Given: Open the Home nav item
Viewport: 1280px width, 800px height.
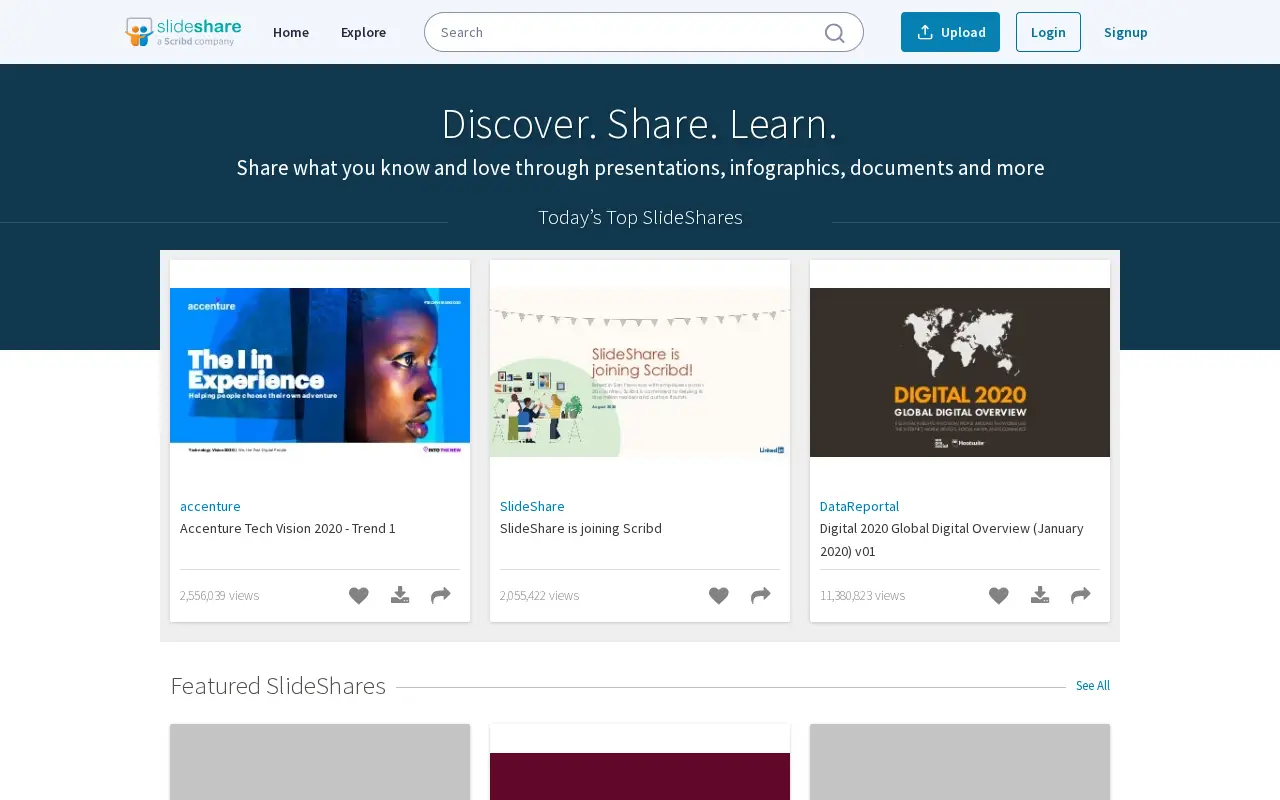Looking at the screenshot, I should [291, 32].
